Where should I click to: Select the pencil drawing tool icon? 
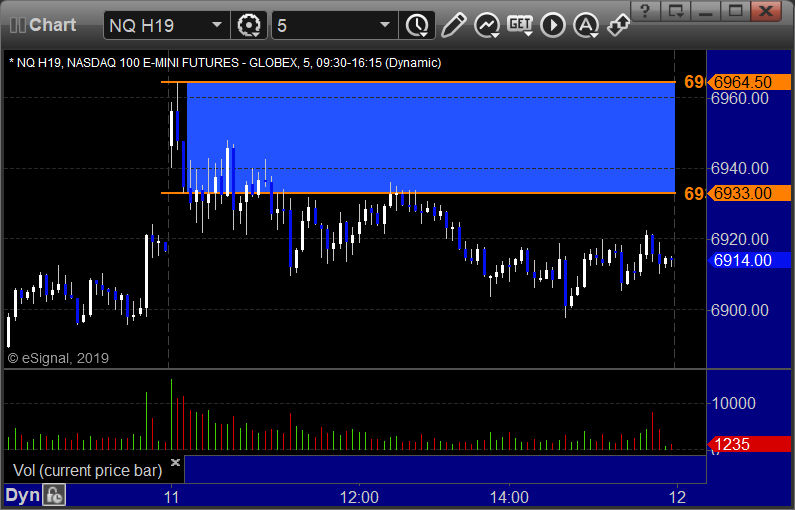point(453,25)
